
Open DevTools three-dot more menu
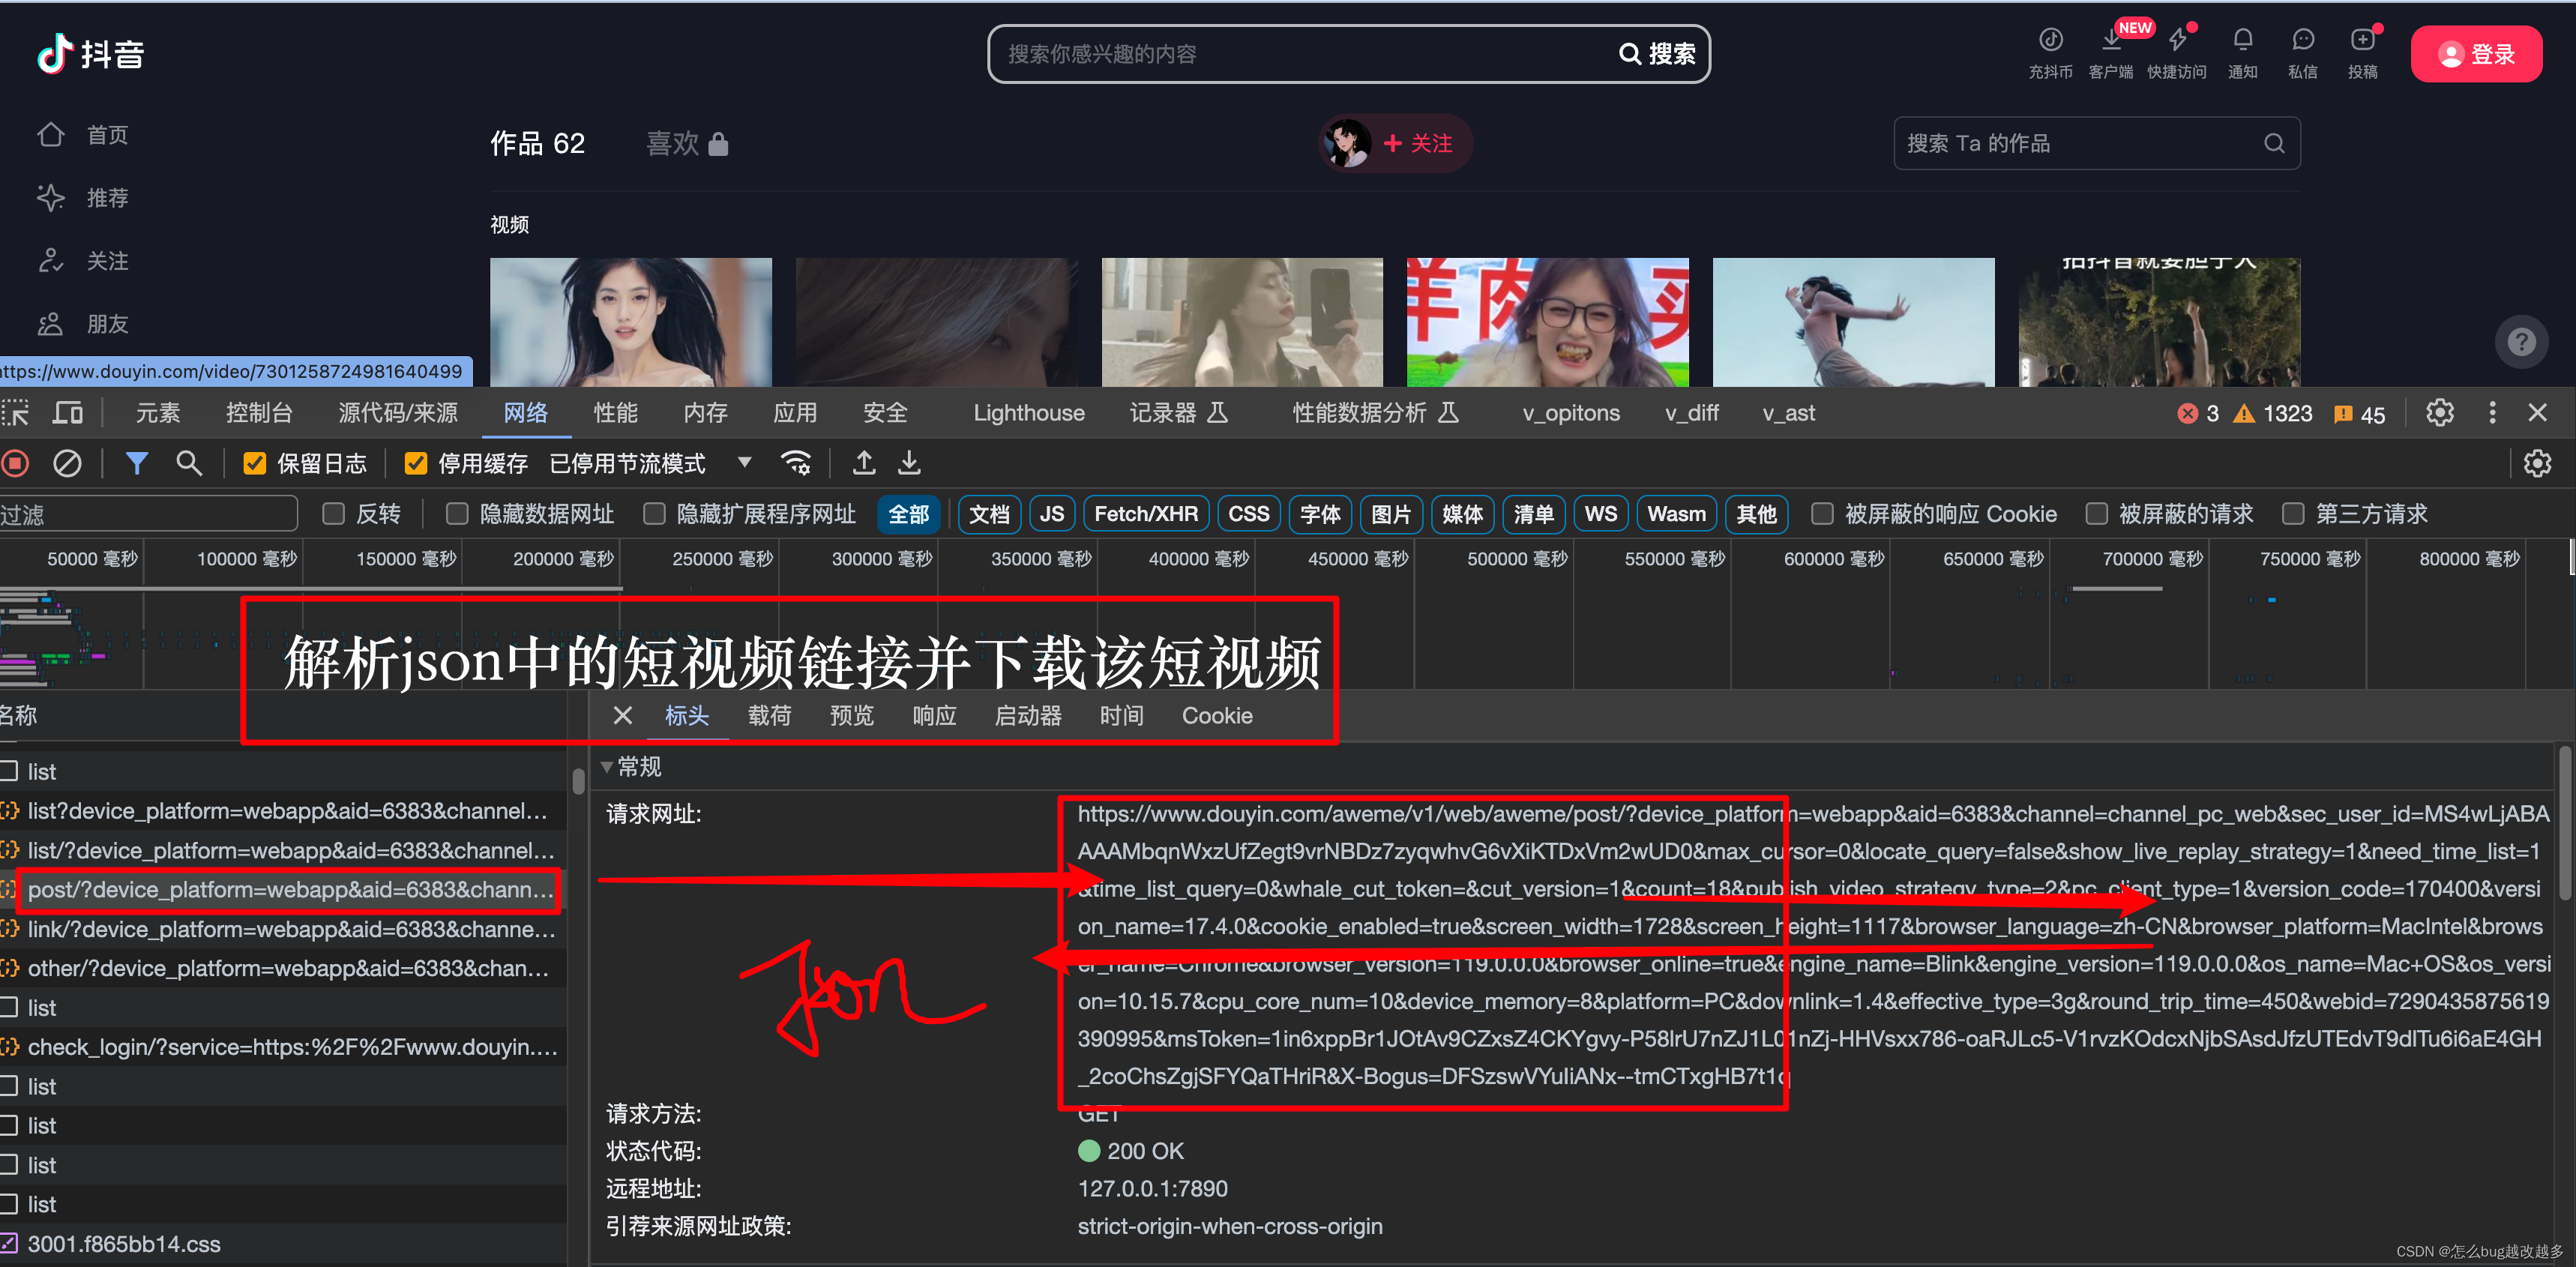(x=2492, y=413)
